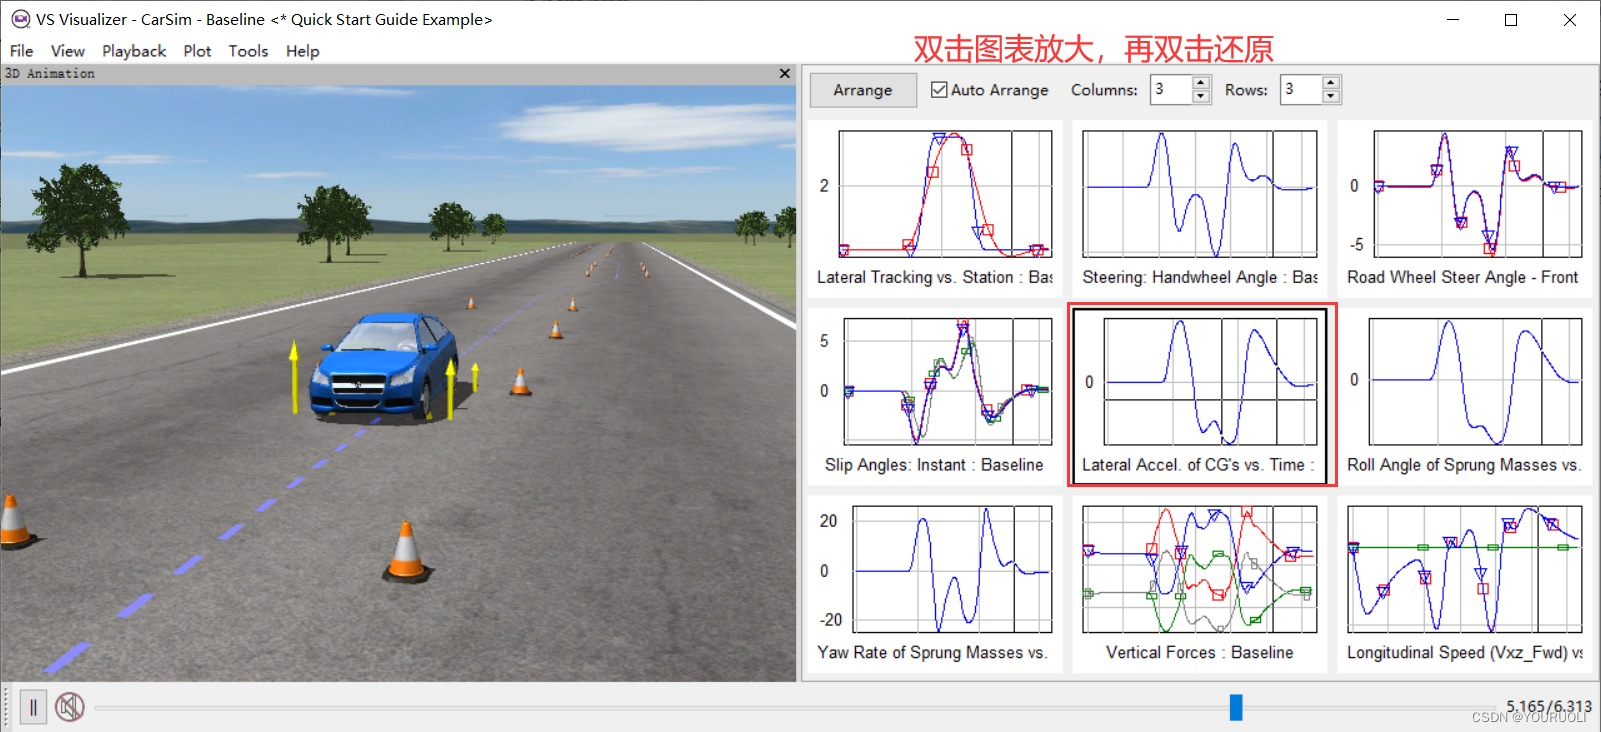Click the Rows input field

click(x=1301, y=90)
